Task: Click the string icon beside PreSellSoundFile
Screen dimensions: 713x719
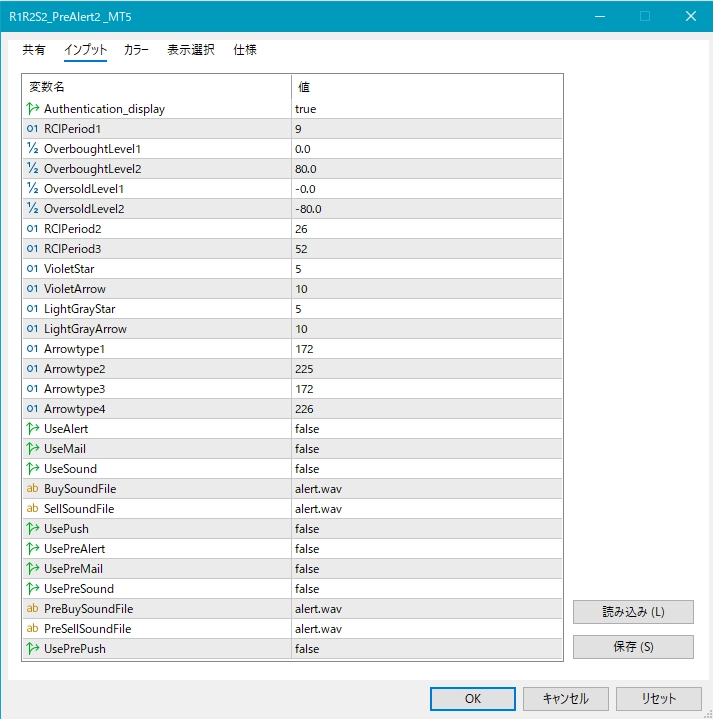Action: click(x=33, y=629)
